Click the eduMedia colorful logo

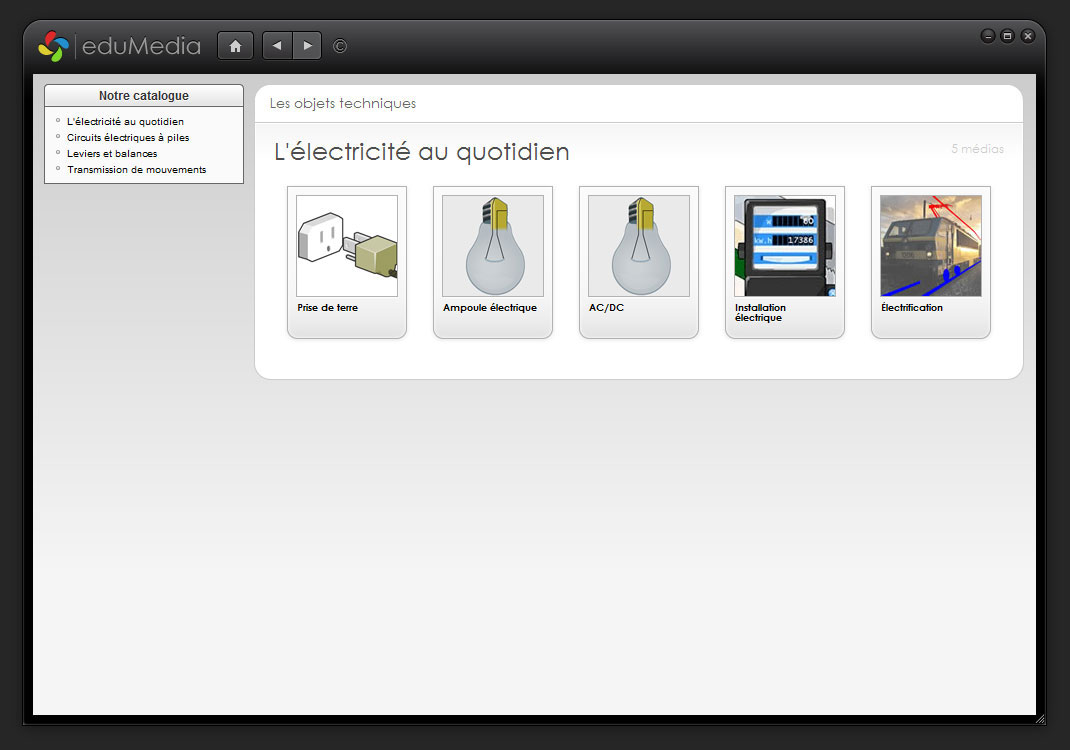pos(53,46)
